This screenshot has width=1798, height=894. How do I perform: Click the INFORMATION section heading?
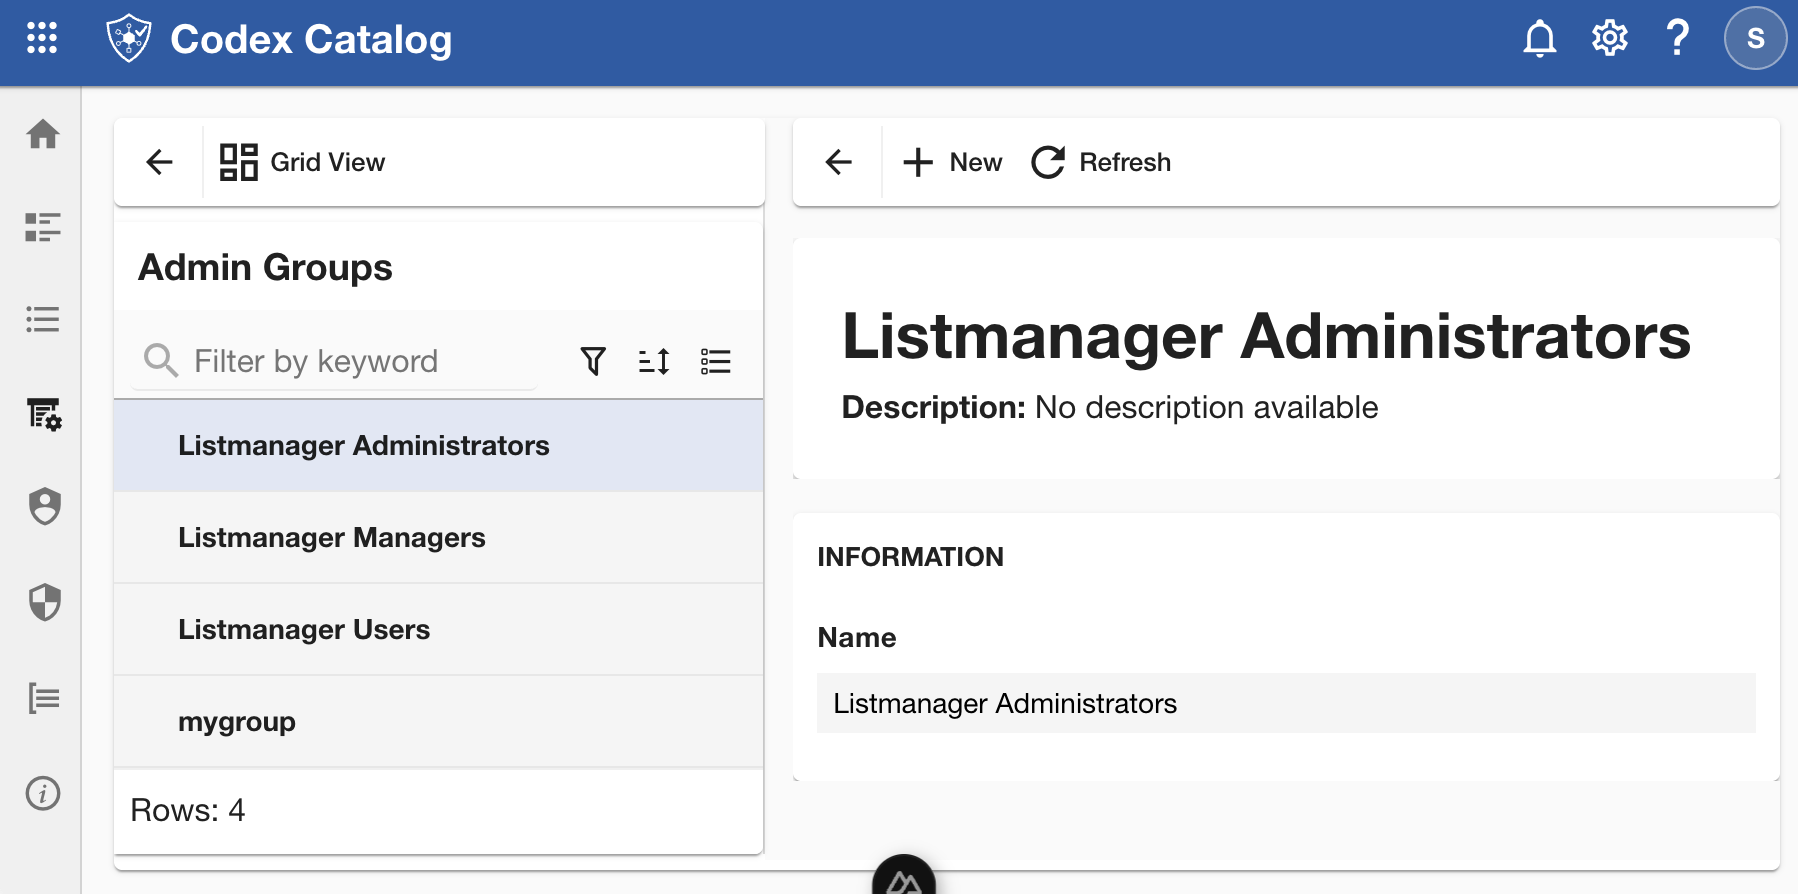(x=910, y=557)
